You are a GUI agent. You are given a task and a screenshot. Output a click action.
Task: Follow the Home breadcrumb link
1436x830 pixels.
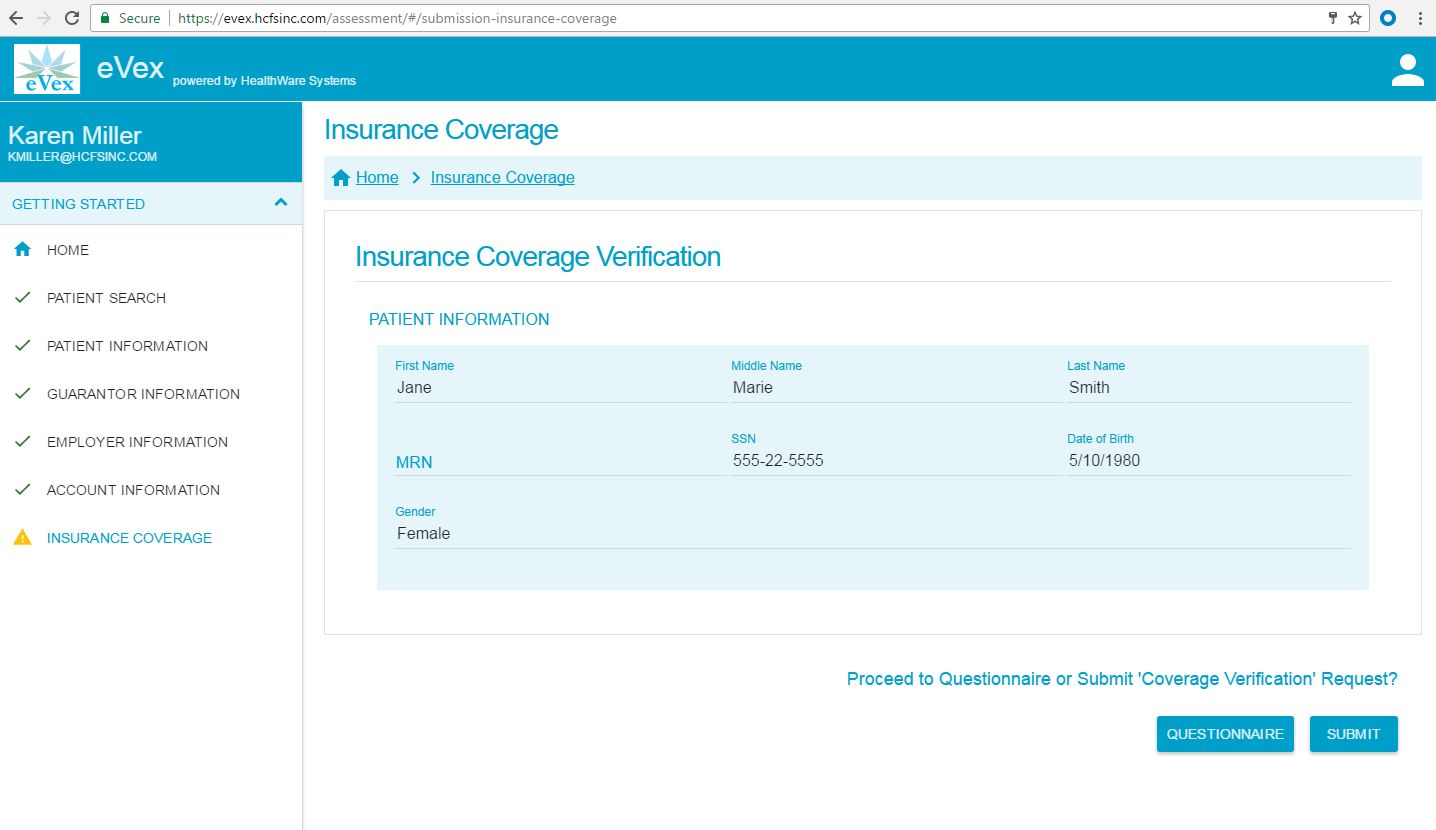377,178
